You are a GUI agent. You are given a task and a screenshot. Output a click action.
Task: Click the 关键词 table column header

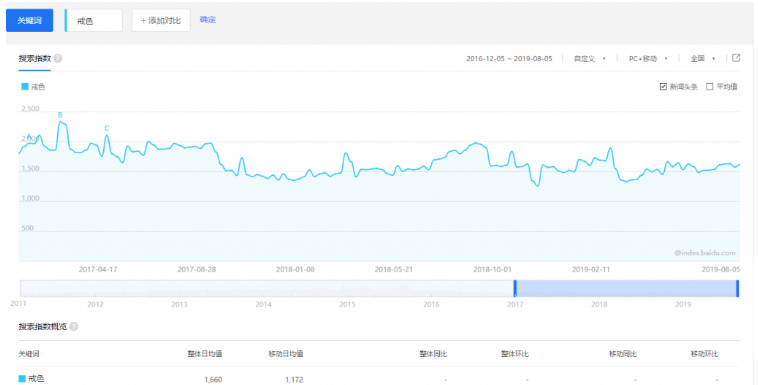pos(29,354)
